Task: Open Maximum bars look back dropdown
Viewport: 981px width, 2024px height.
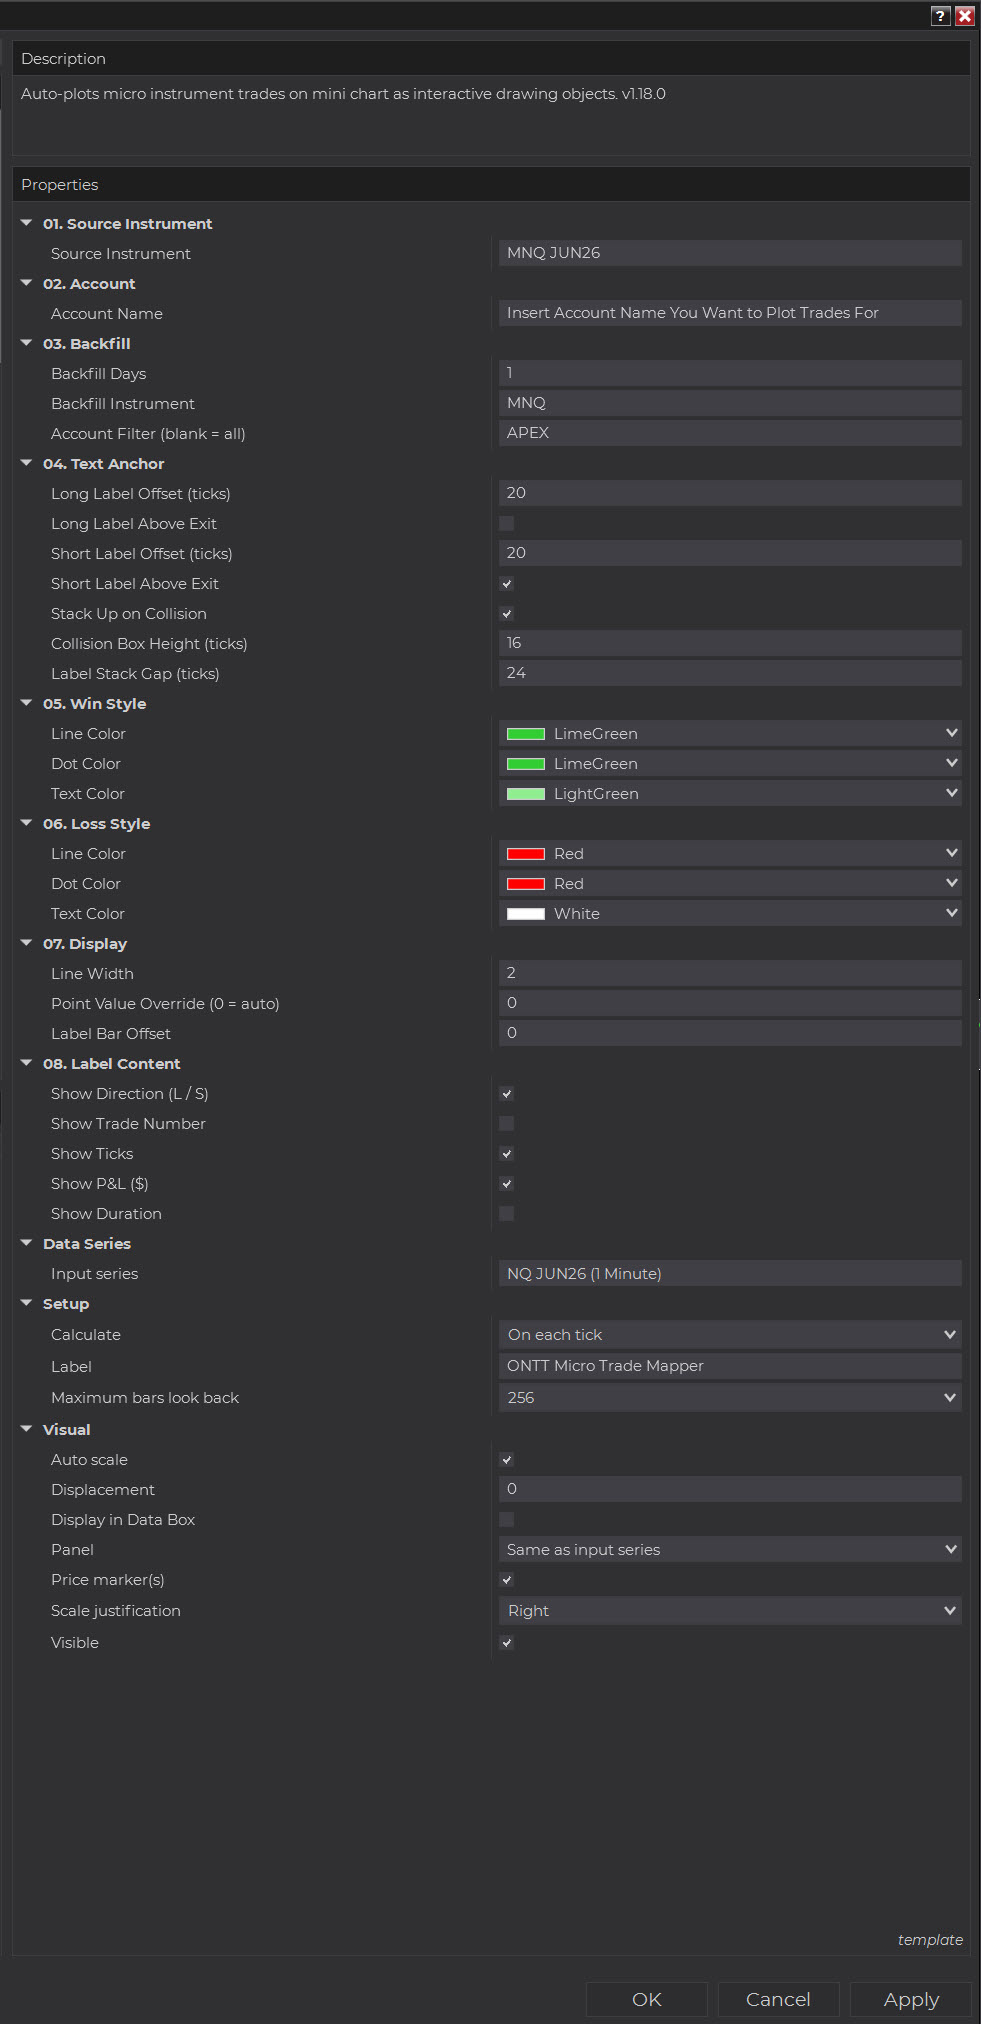Action: click(x=730, y=1397)
